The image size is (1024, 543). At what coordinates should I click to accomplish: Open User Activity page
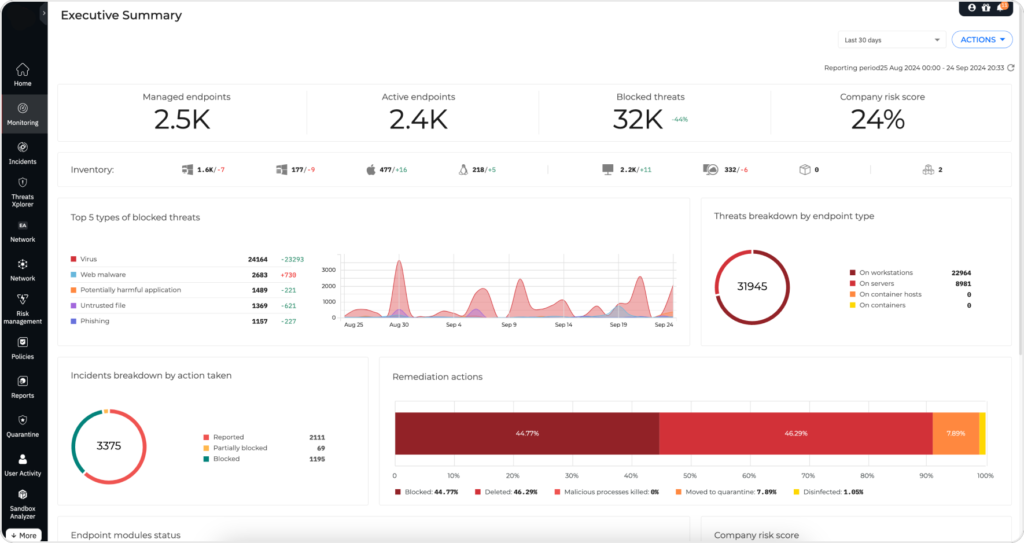[23, 465]
